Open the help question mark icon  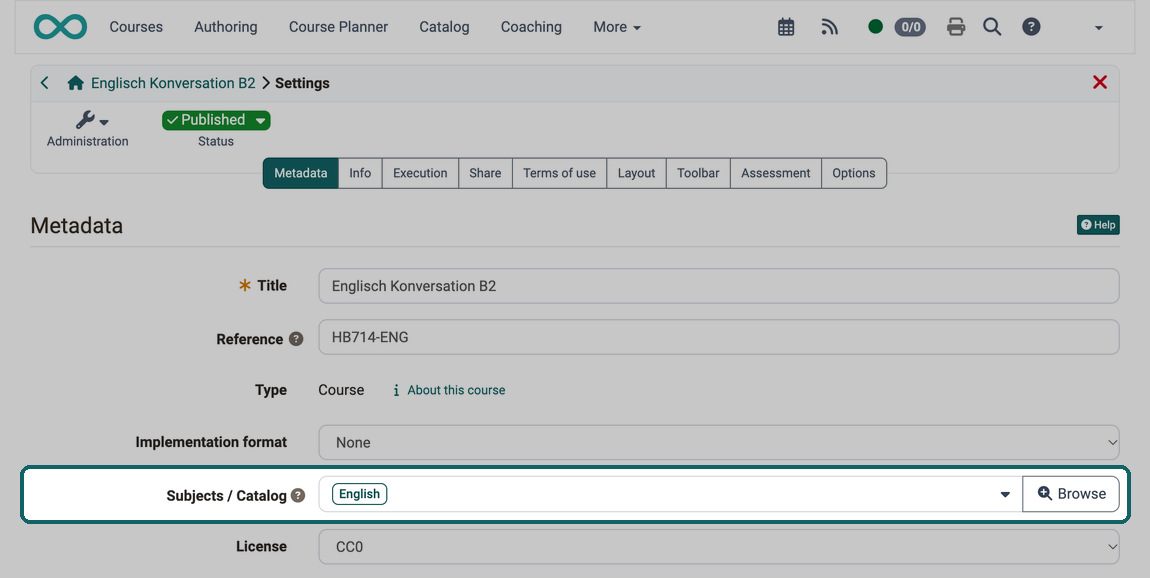1031,27
